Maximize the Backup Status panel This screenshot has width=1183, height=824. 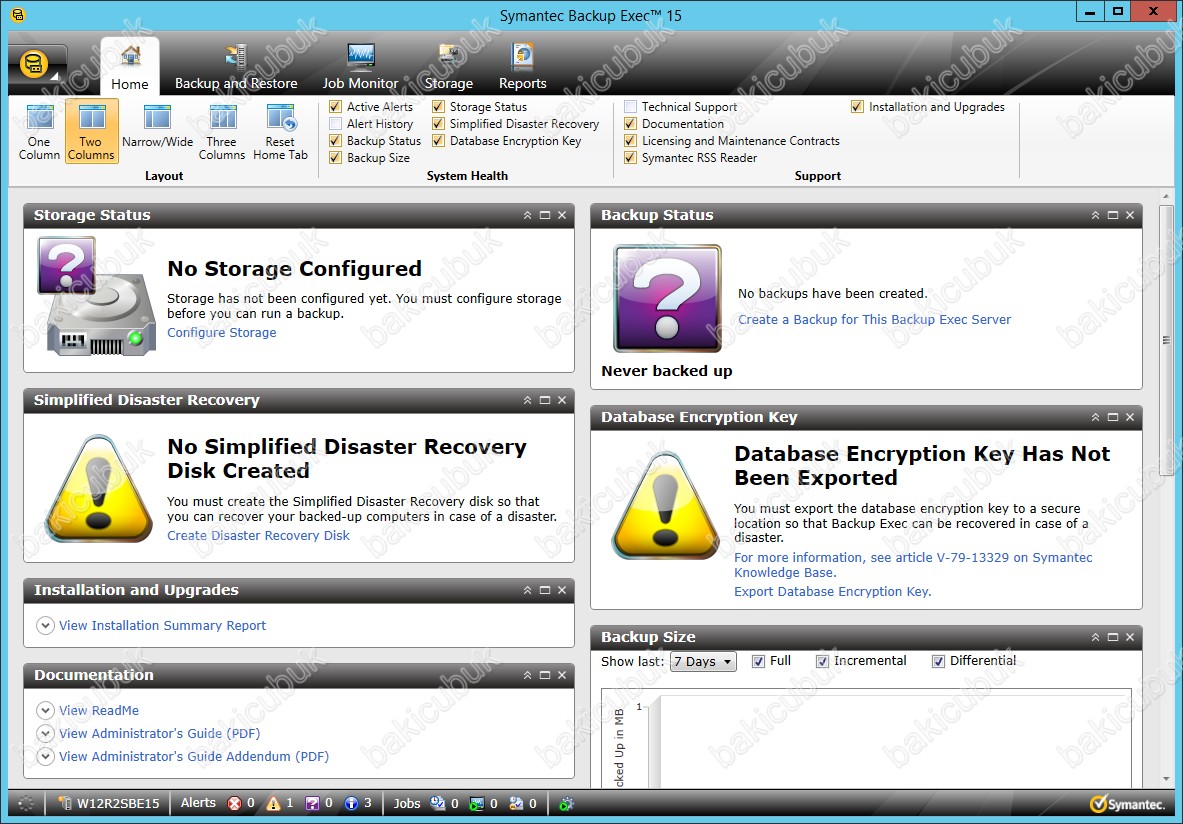(1113, 215)
